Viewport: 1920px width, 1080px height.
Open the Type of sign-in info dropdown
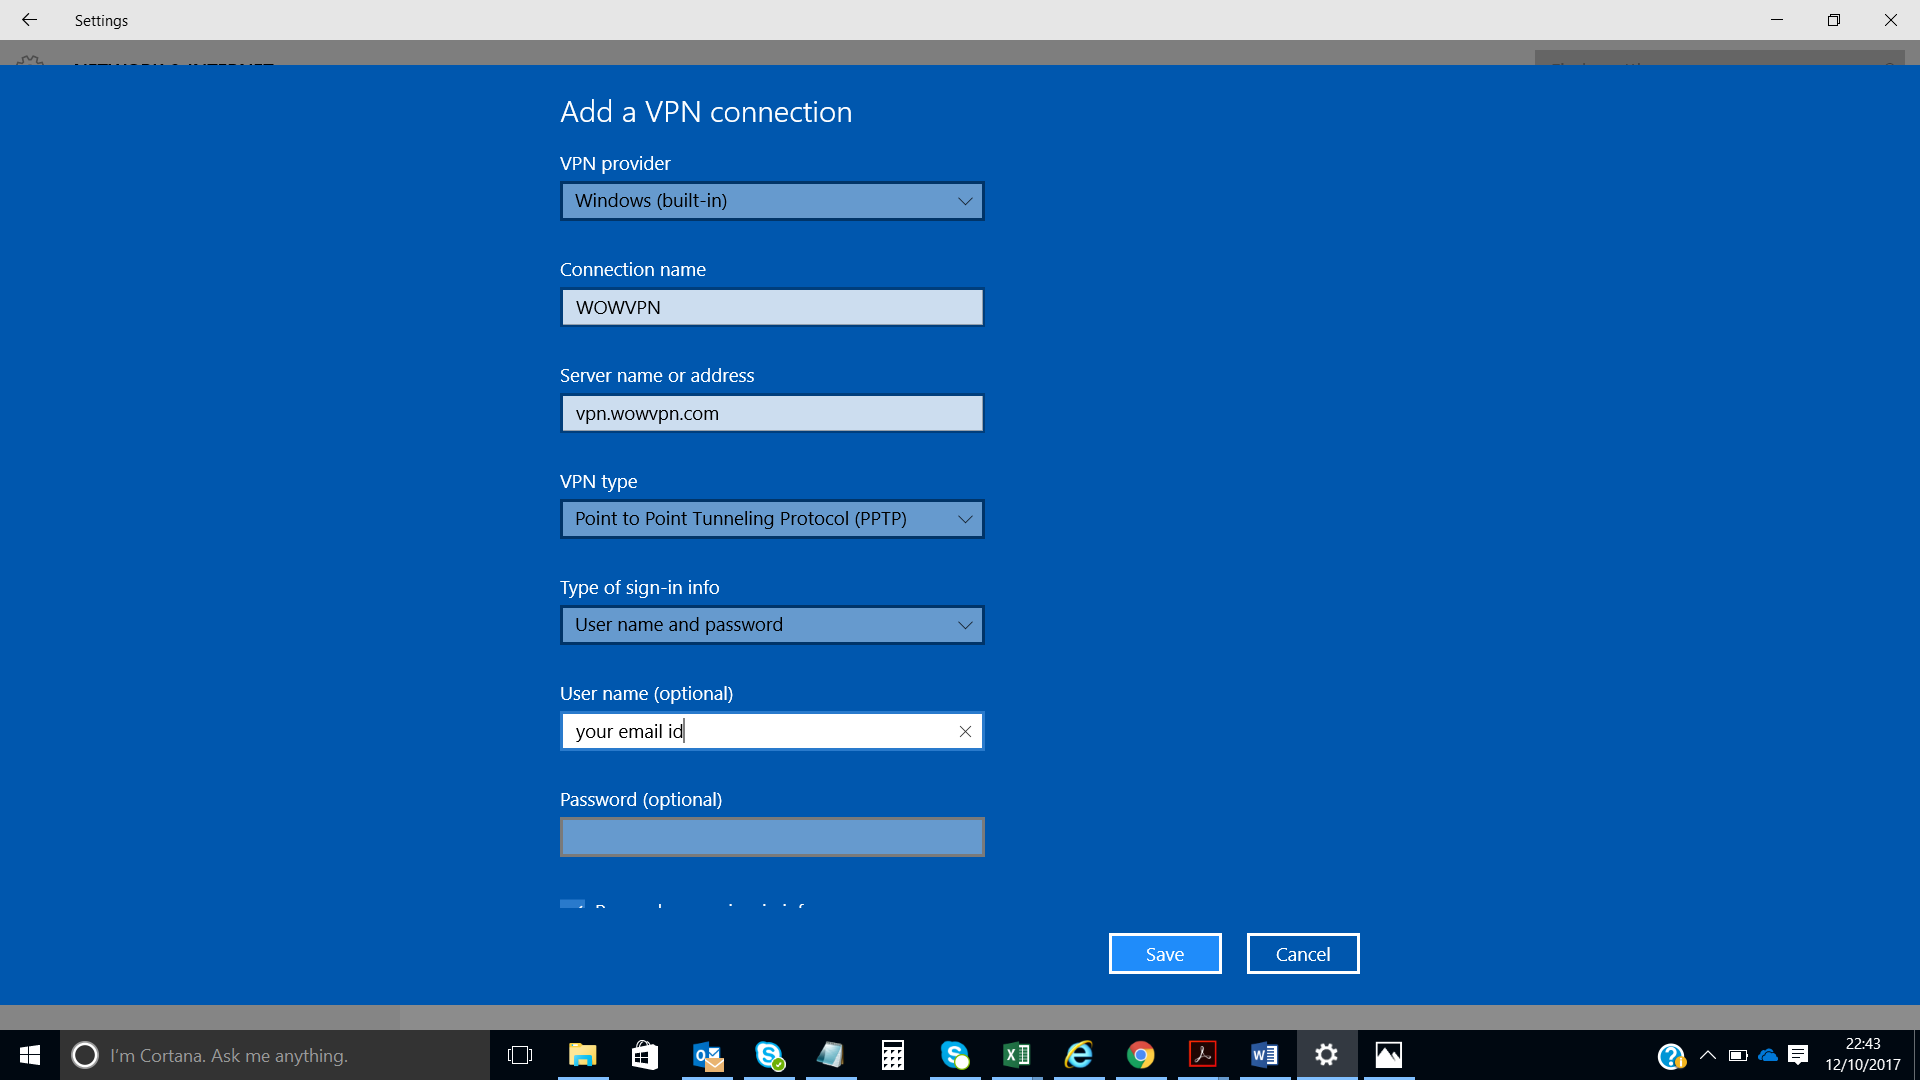click(772, 625)
